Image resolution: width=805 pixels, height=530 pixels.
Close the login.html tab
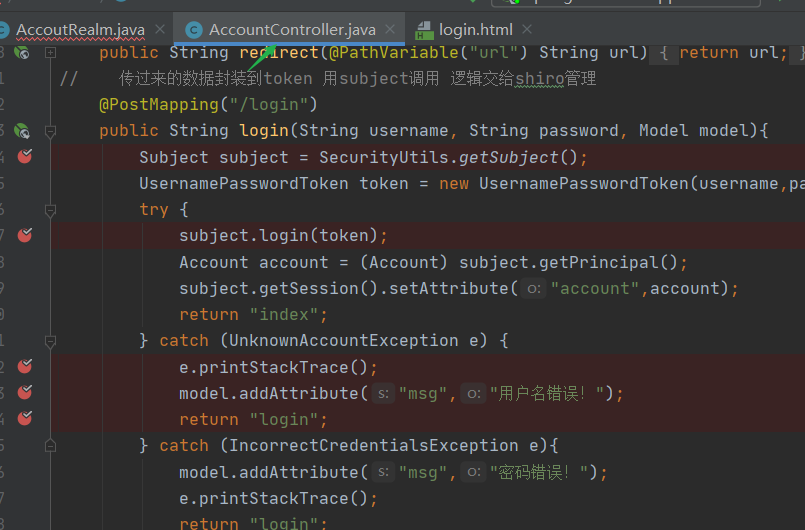pos(527,29)
